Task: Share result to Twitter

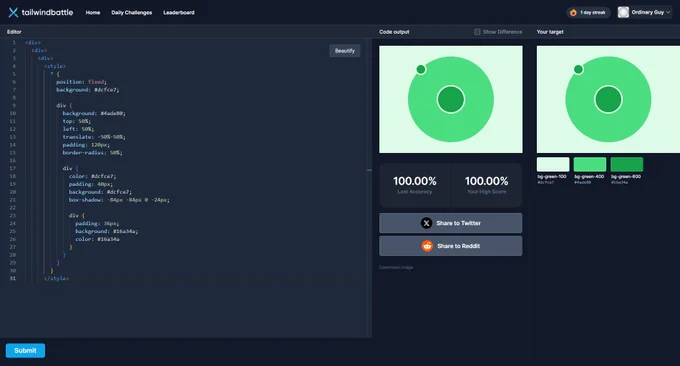Action: (x=451, y=223)
